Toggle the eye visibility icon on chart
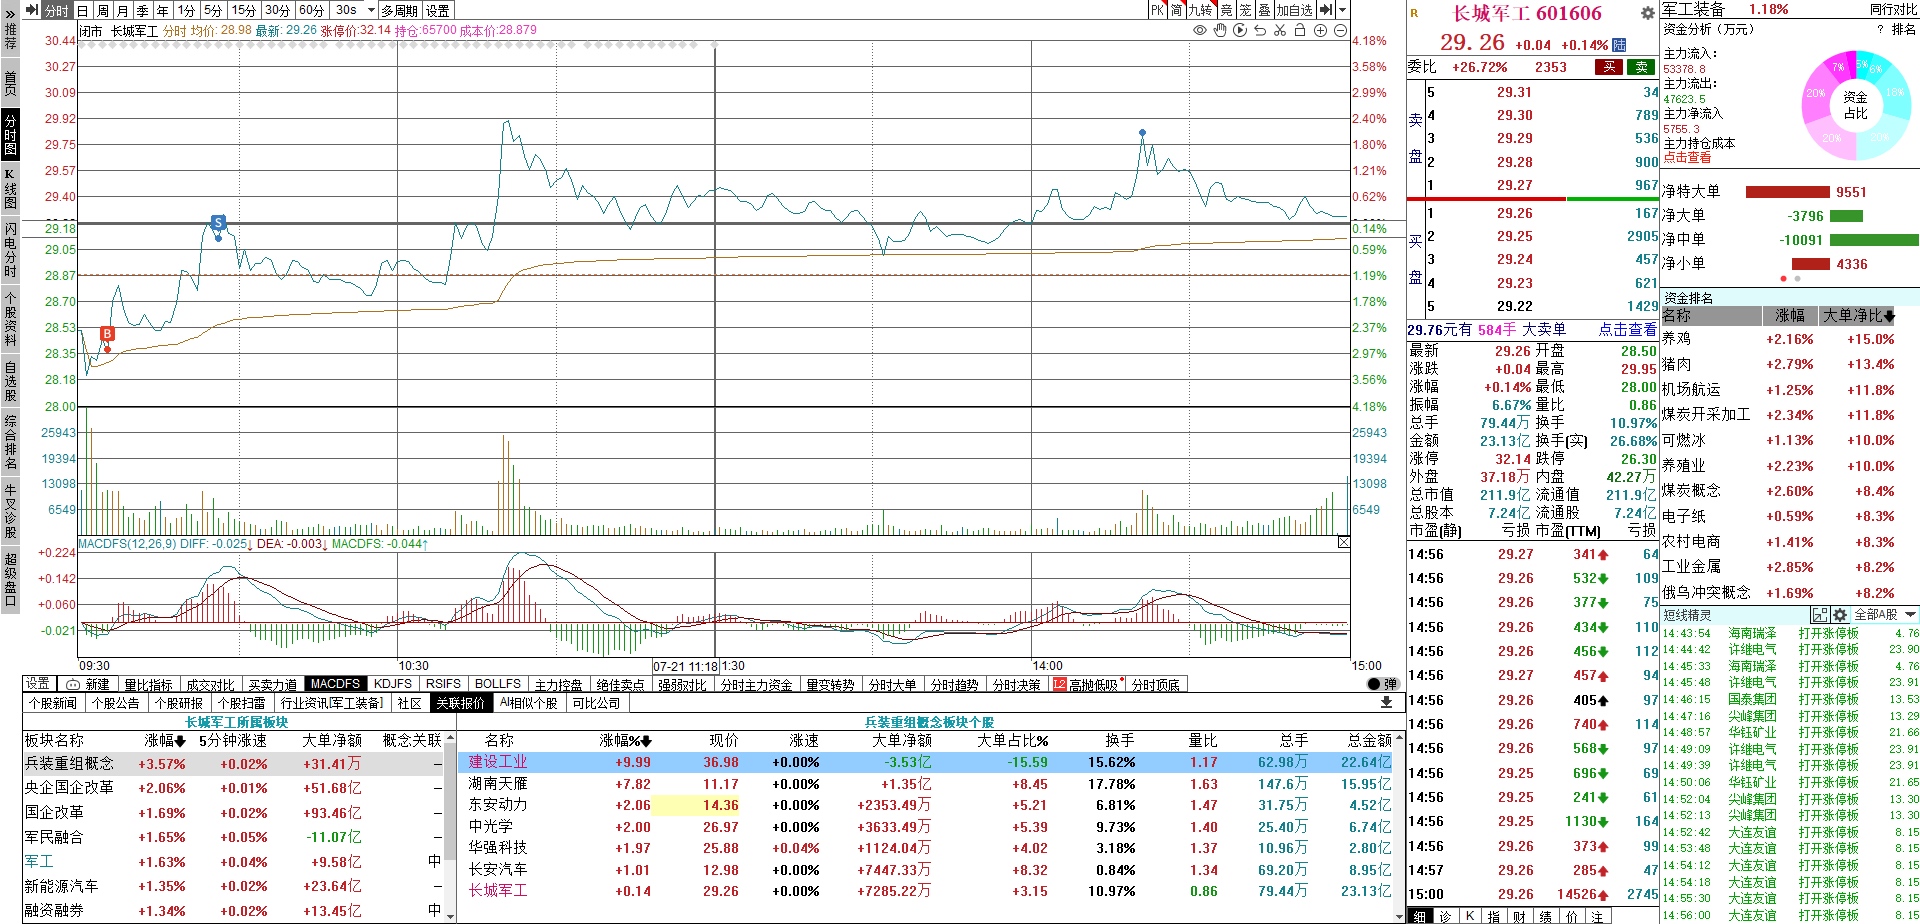This screenshot has height=924, width=1920. (x=1199, y=31)
